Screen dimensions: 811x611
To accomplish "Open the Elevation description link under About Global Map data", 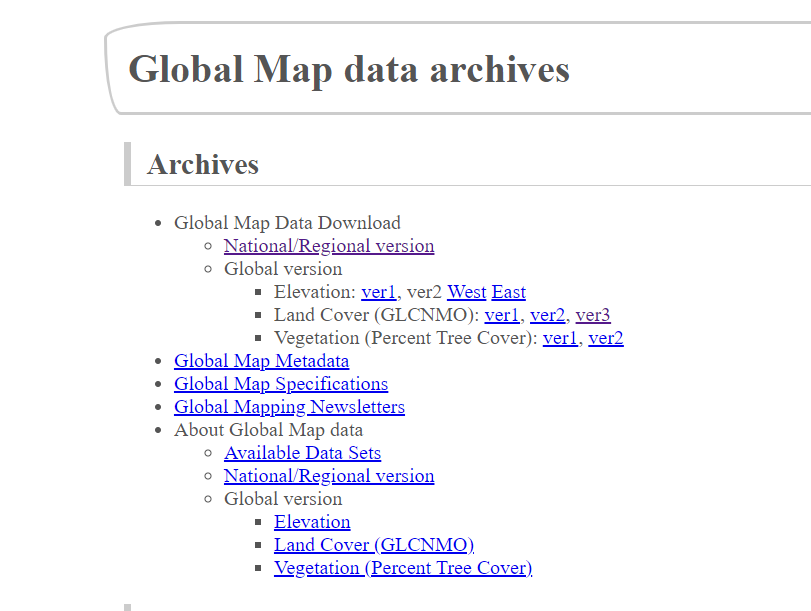I will (x=312, y=521).
